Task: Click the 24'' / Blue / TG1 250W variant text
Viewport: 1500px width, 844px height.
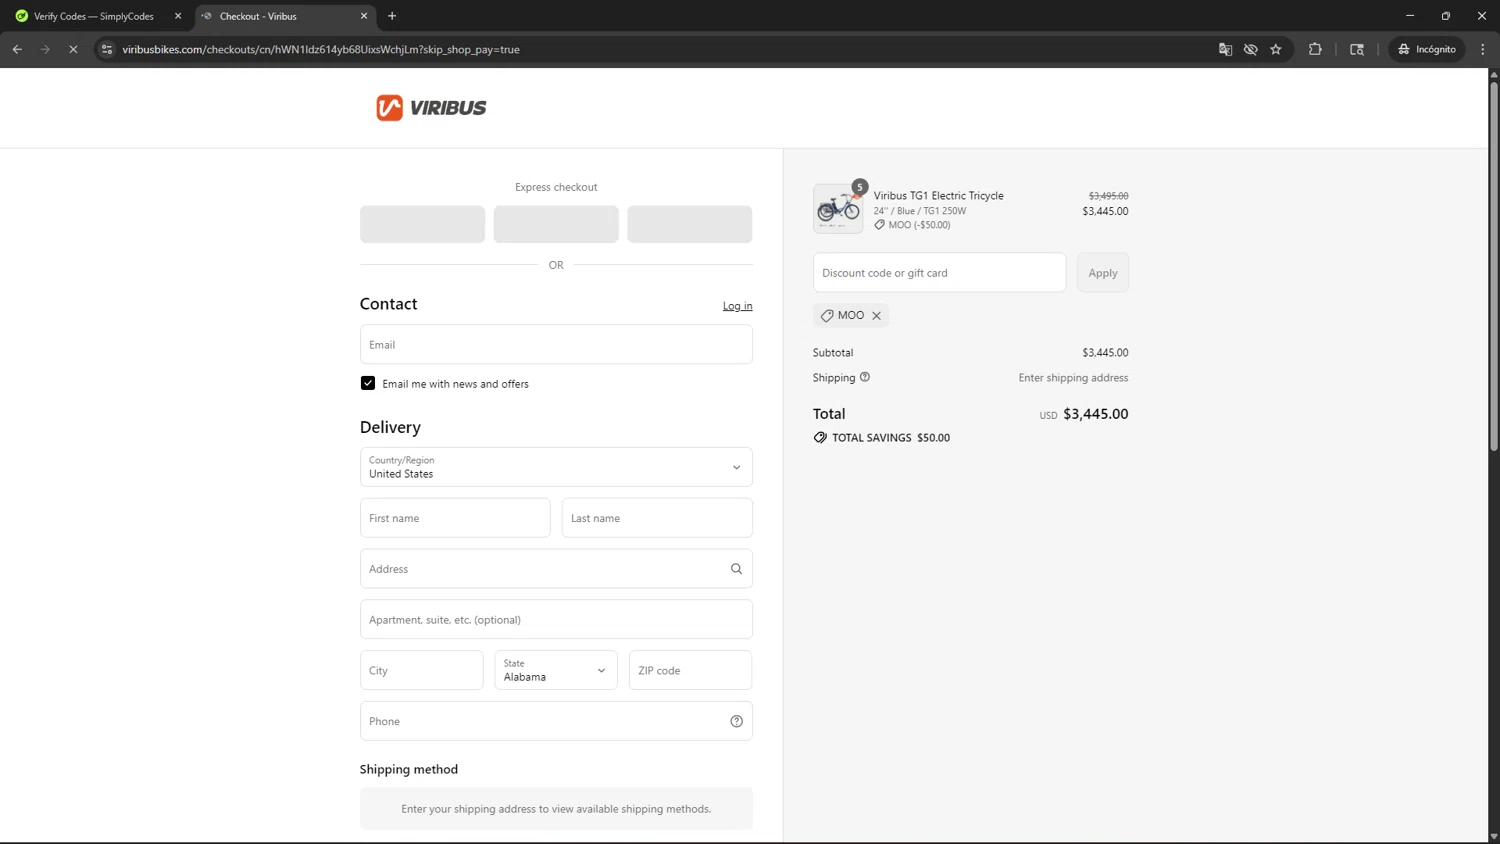Action: [919, 211]
